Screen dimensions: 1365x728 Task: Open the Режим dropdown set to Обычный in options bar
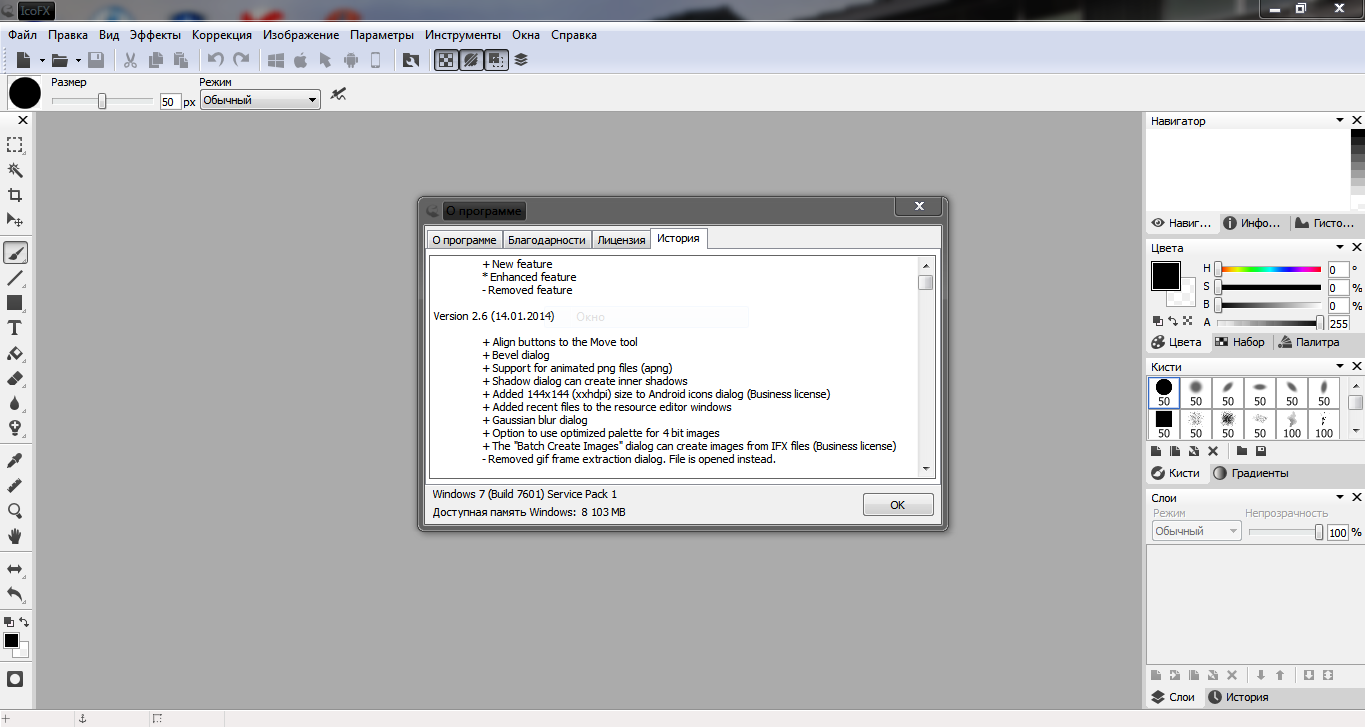[260, 100]
